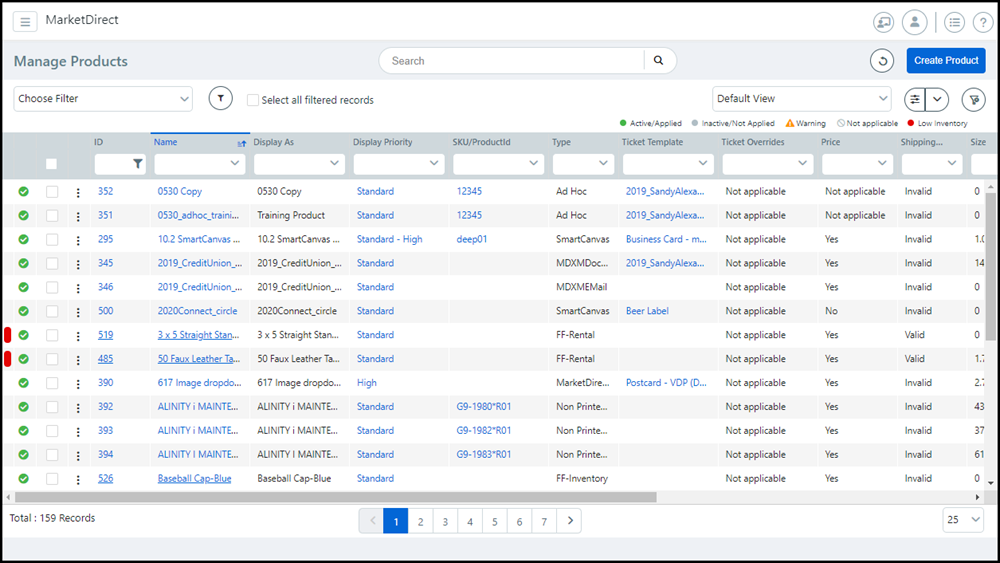Click the refresh circular arrow icon
The height and width of the screenshot is (563, 1000).
[x=882, y=61]
